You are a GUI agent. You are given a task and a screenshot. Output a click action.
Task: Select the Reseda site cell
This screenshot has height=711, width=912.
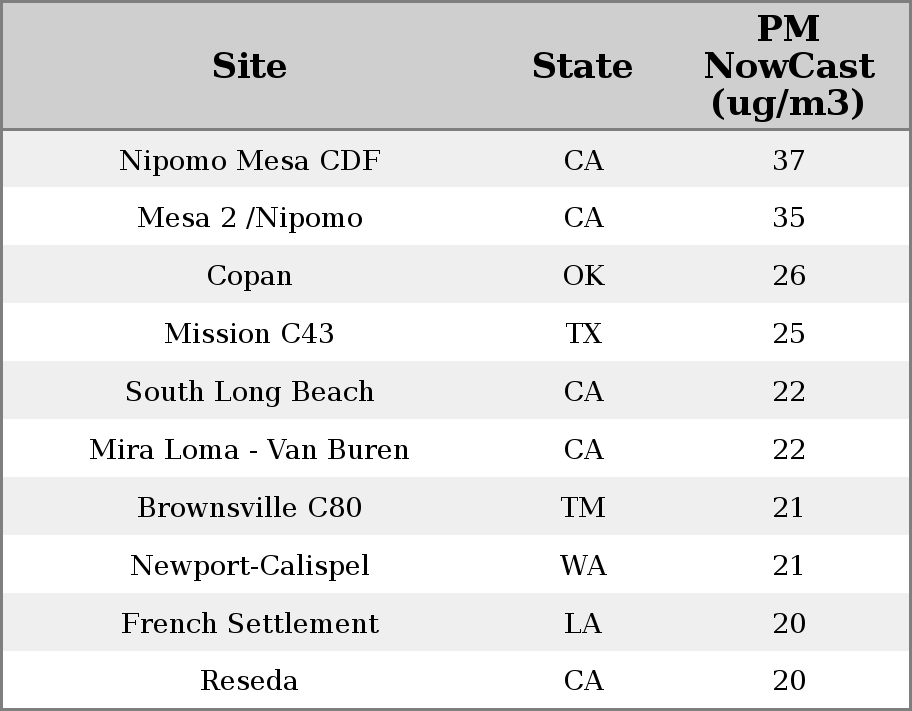click(x=249, y=681)
